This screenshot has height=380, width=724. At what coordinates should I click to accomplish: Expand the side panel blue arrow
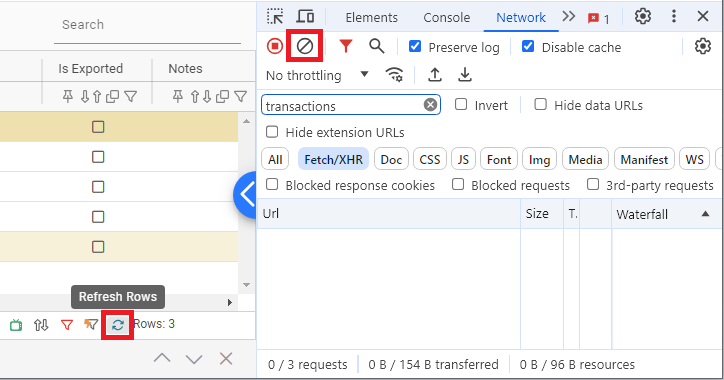(246, 194)
